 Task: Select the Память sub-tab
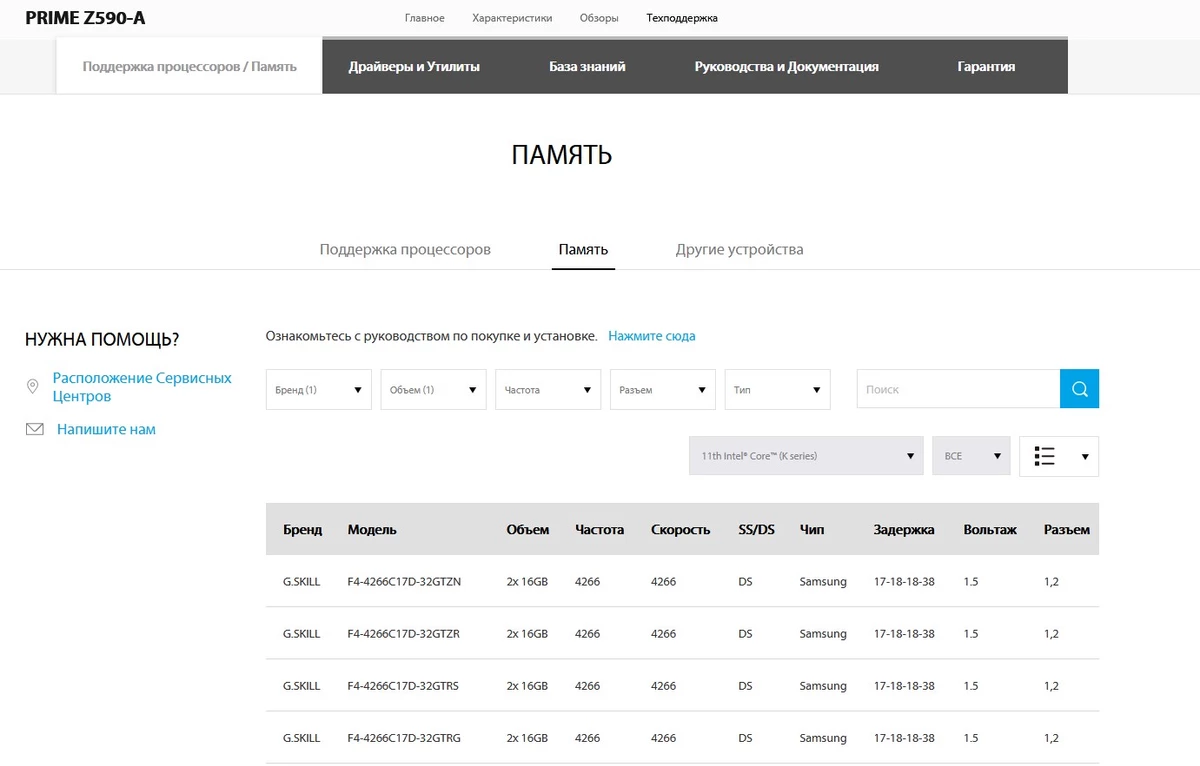coord(583,249)
